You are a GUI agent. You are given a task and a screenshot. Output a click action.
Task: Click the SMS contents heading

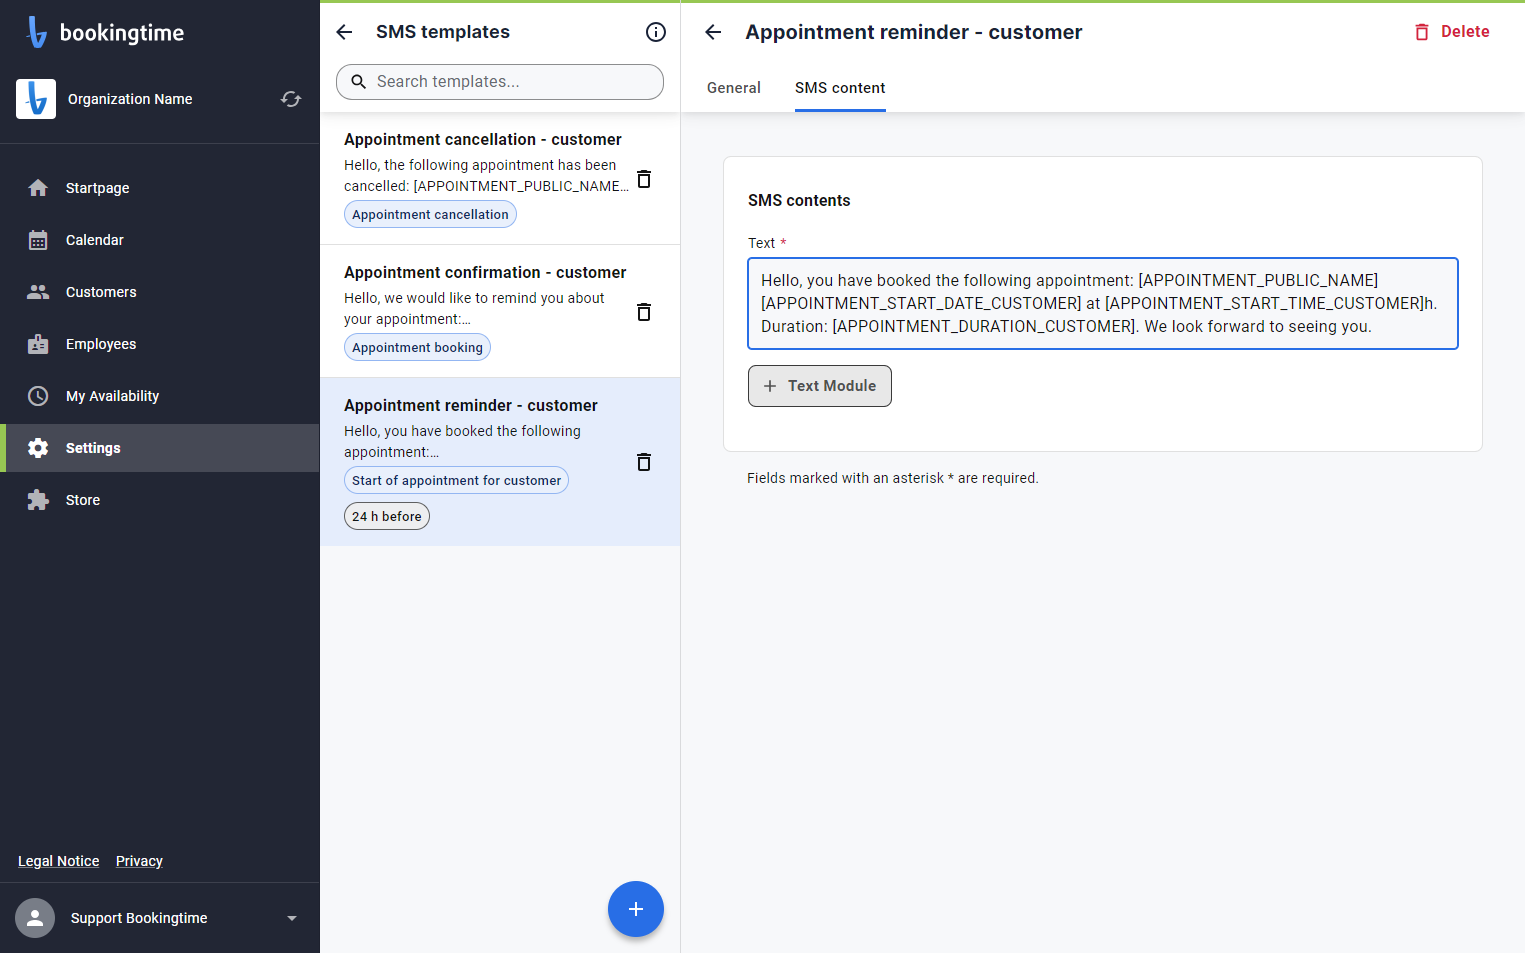799,200
